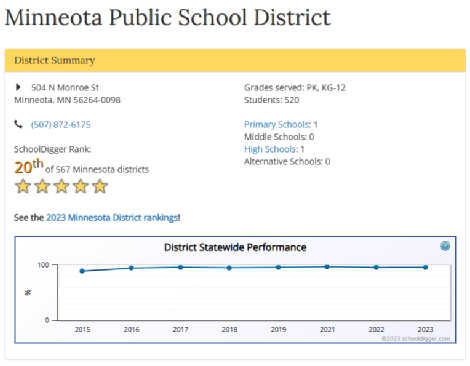Click the fifth gold rating star
470x366 pixels.
coord(100,186)
